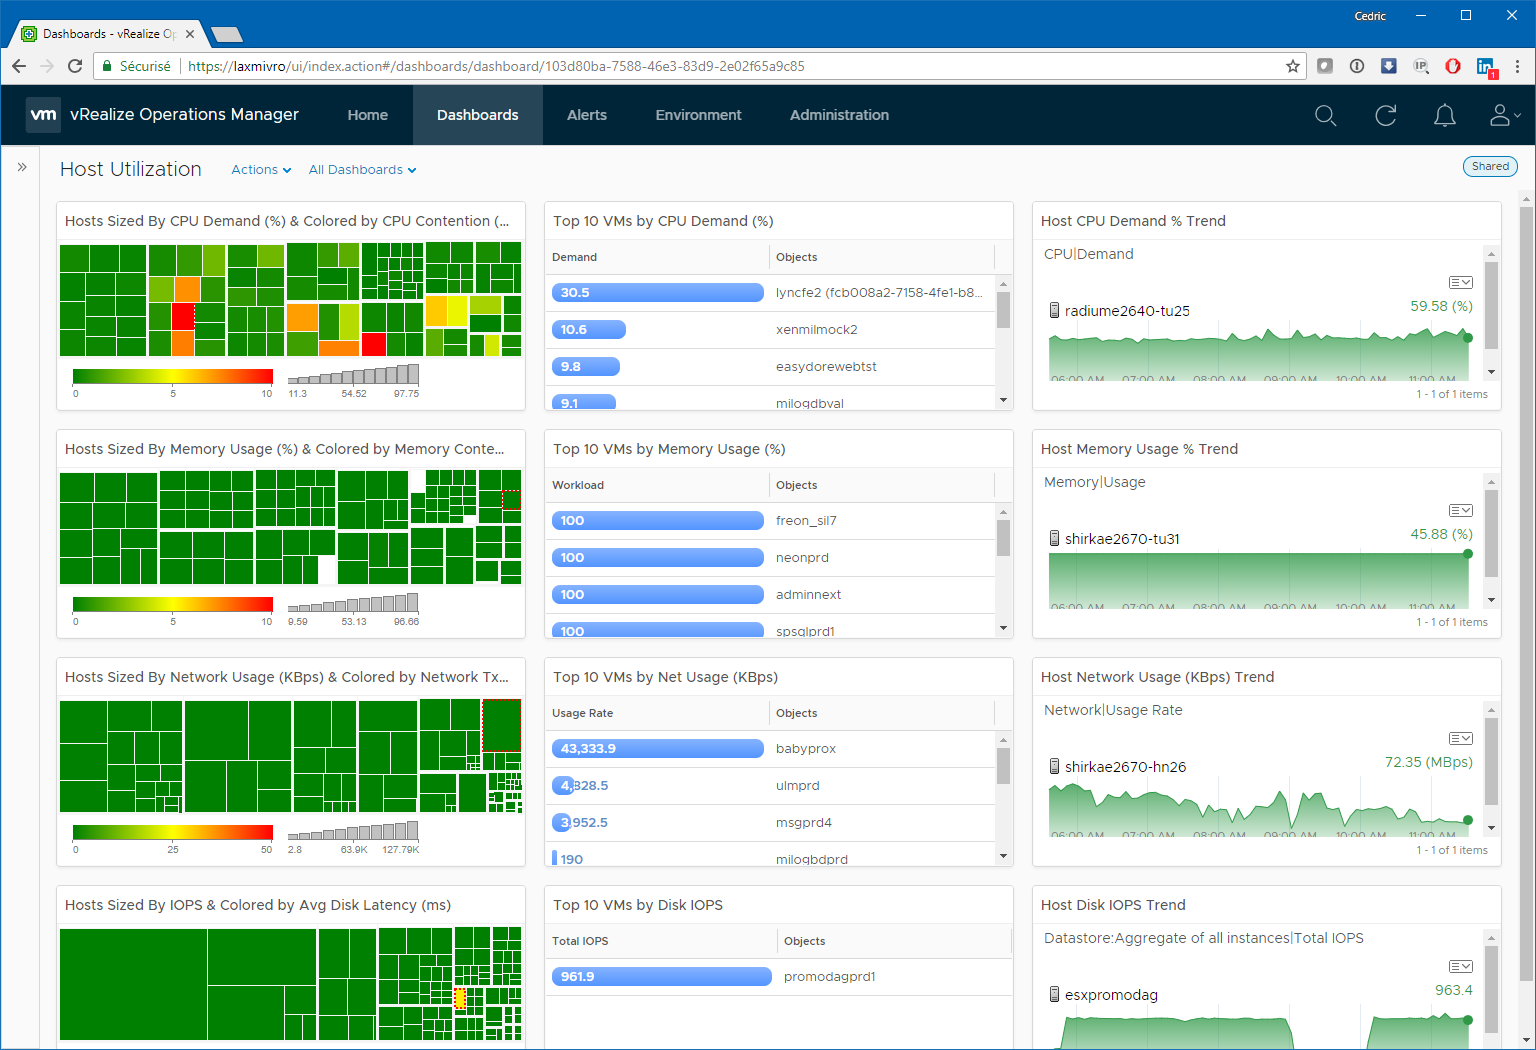Click the legend icon in Memory Usage trend

coord(1460,511)
